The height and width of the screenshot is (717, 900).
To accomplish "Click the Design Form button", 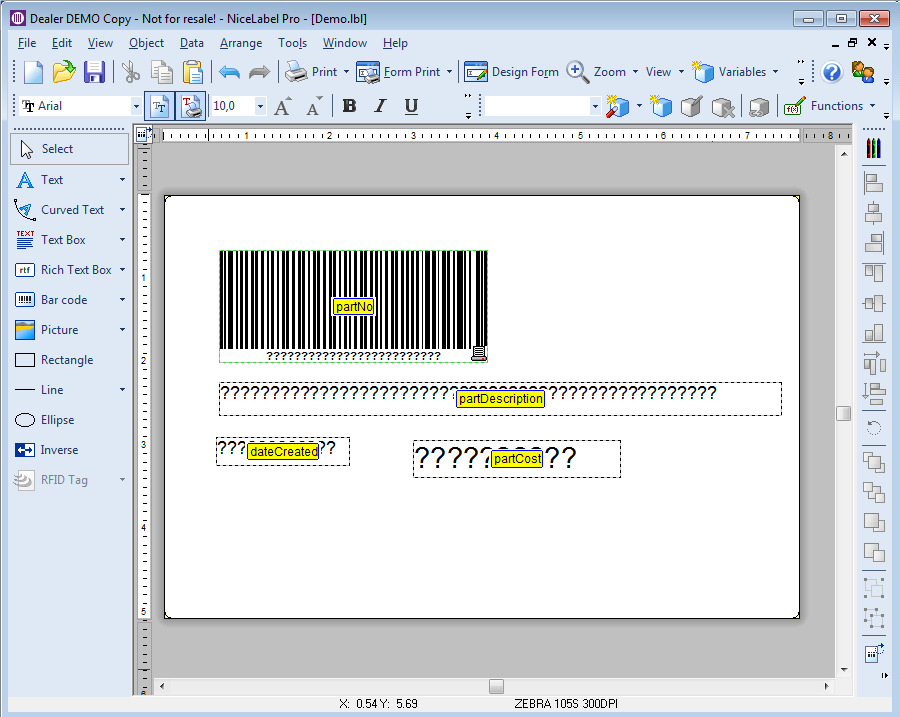I will click(x=511, y=72).
